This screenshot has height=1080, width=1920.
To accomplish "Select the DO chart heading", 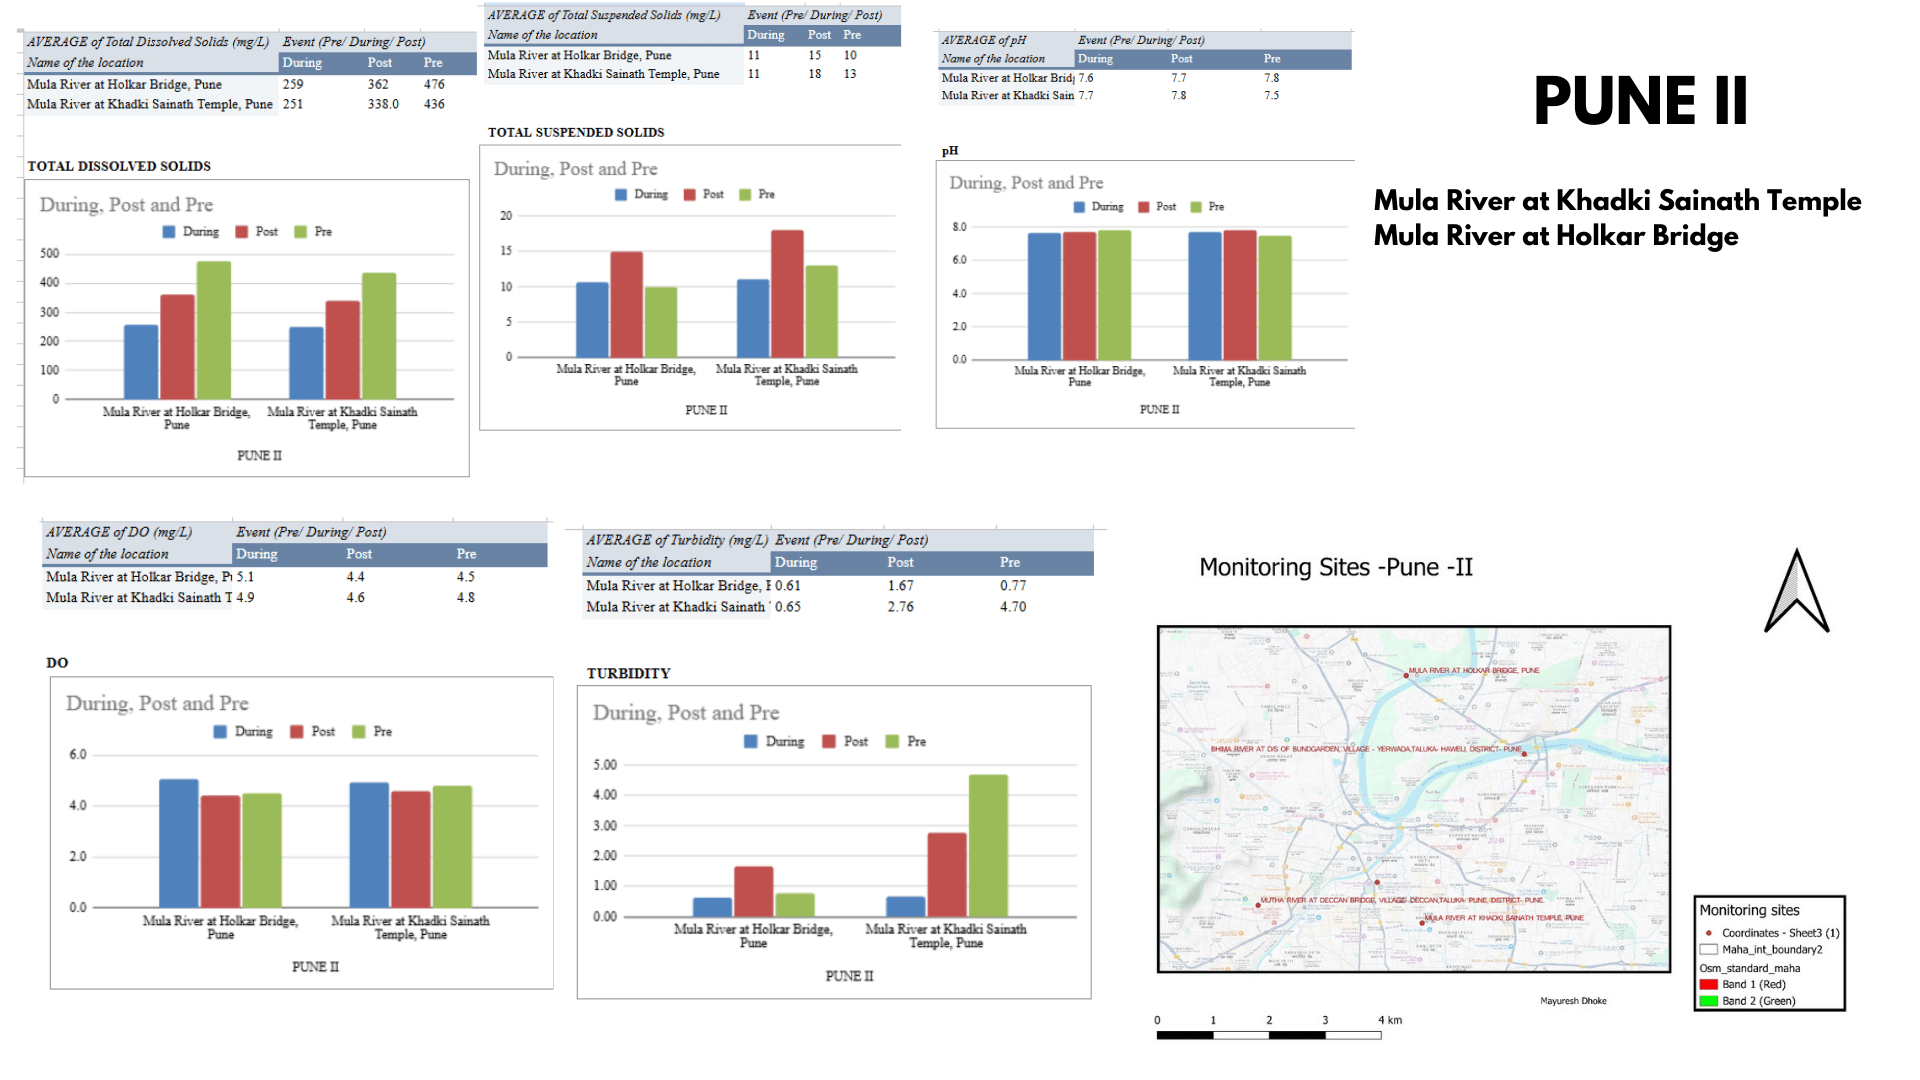I will coord(57,663).
